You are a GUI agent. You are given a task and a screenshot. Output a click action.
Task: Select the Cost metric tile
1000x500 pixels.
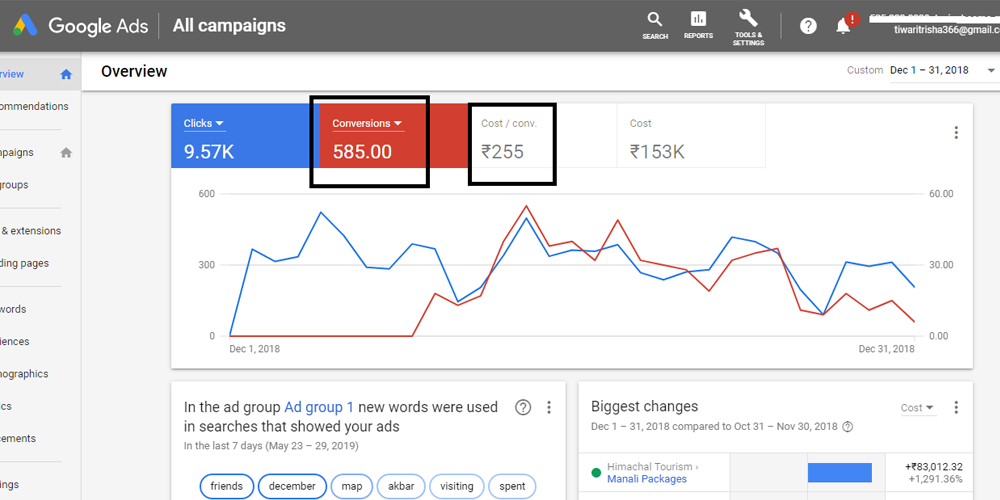(690, 140)
